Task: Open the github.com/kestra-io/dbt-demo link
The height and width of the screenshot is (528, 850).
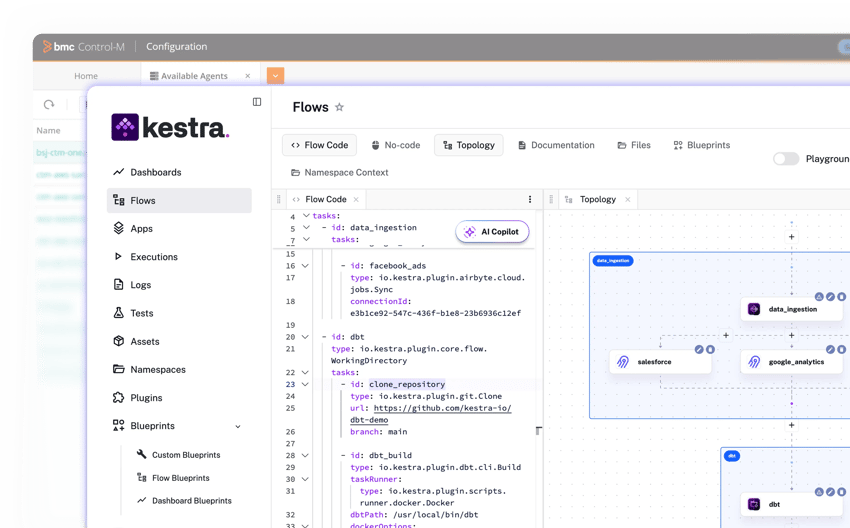Action: coord(442,408)
